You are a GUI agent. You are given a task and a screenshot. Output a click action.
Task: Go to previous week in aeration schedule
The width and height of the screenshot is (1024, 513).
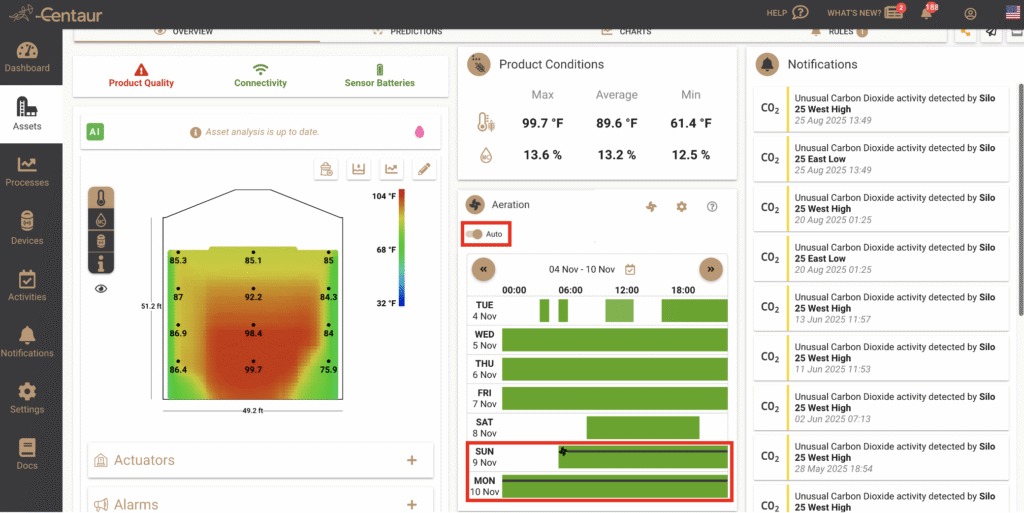[x=483, y=269]
